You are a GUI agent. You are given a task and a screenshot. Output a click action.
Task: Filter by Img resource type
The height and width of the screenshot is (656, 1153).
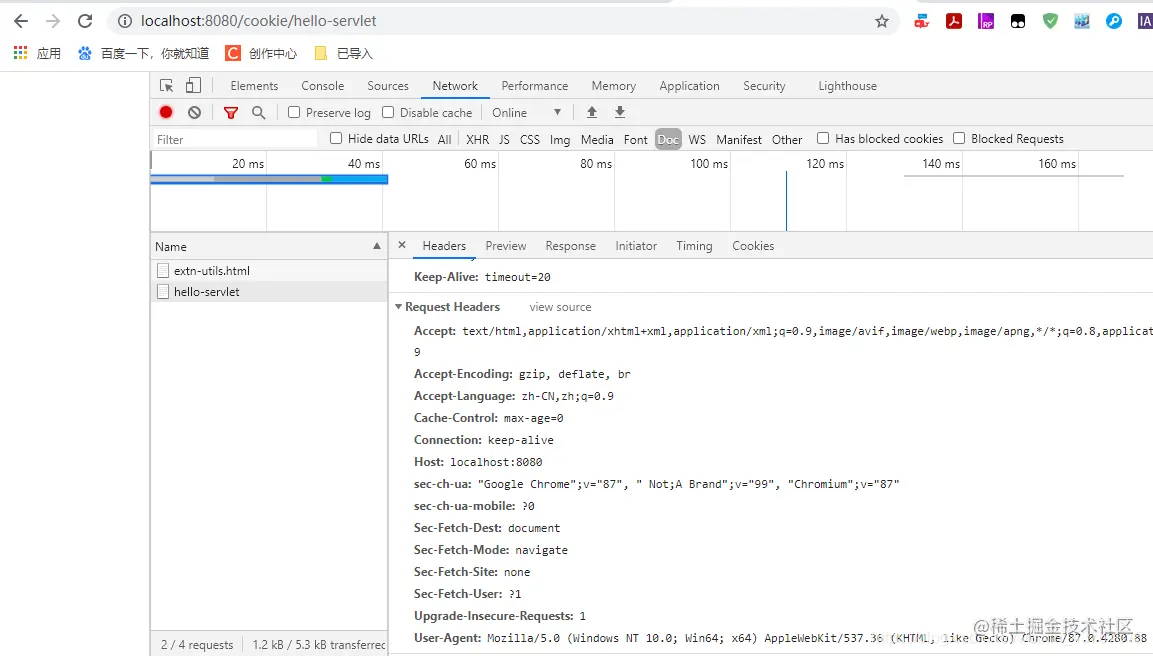(x=560, y=139)
